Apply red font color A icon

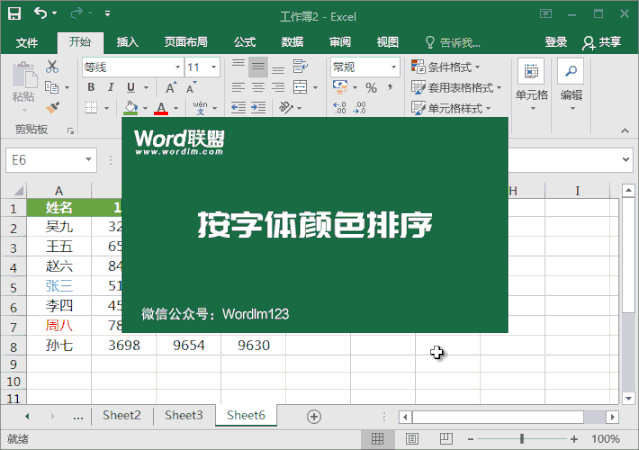[161, 108]
